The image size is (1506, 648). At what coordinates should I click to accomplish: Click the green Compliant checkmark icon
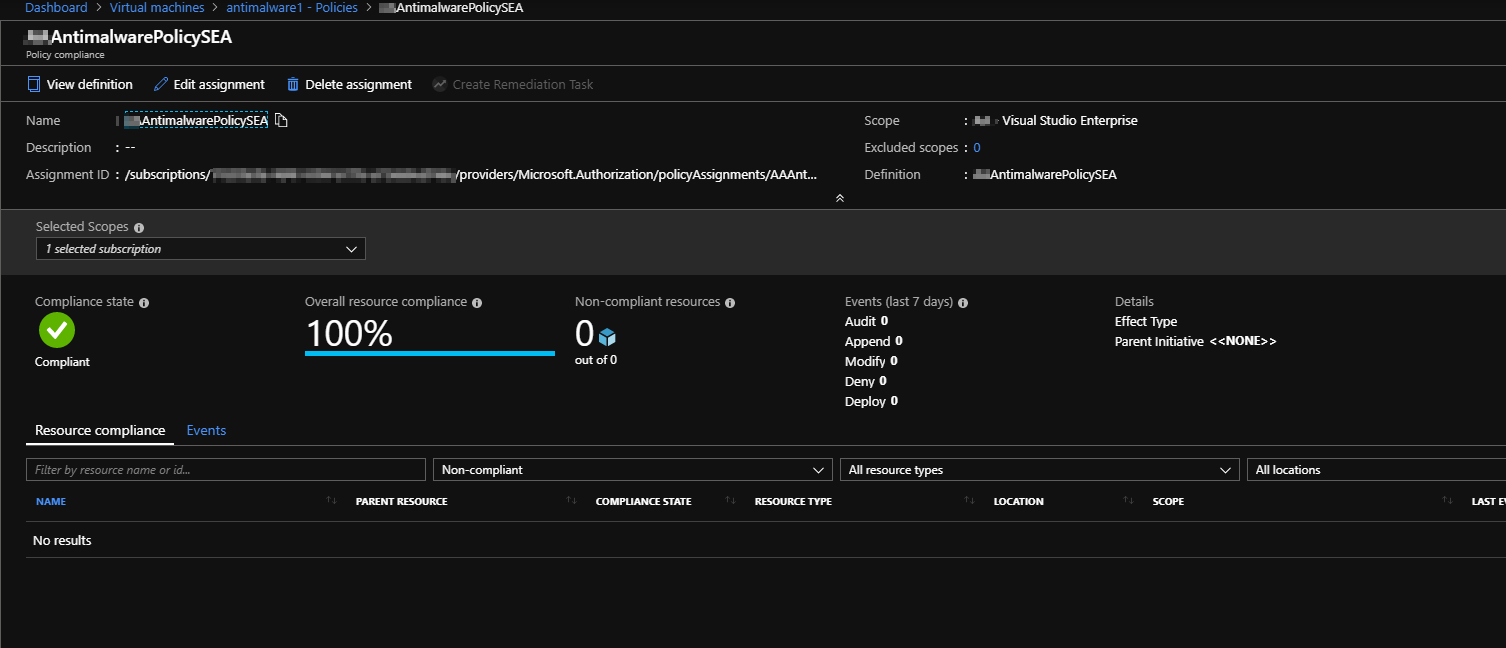coord(57,330)
